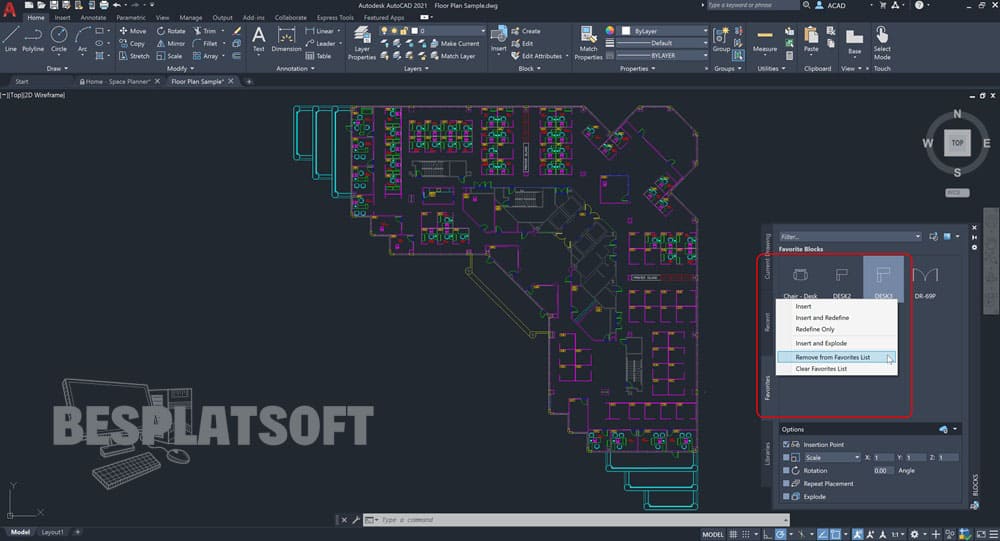The width and height of the screenshot is (1000, 541).
Task: Check the Explode option checkbox
Action: coord(788,496)
